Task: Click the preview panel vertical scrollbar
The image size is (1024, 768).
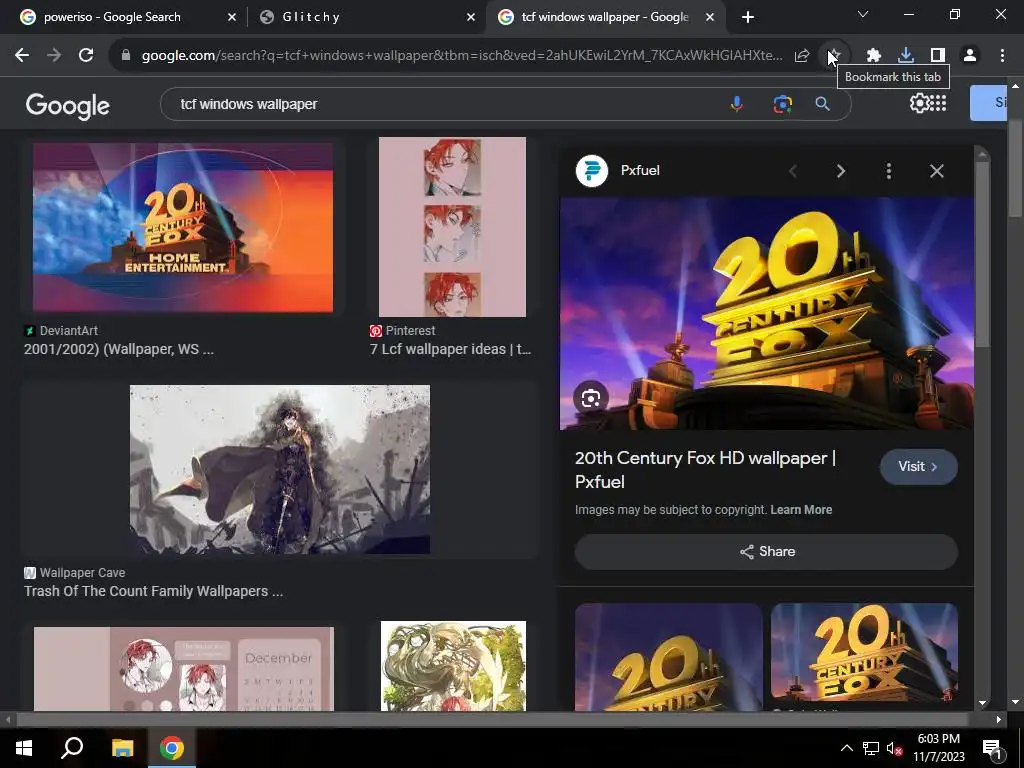Action: coord(982,255)
